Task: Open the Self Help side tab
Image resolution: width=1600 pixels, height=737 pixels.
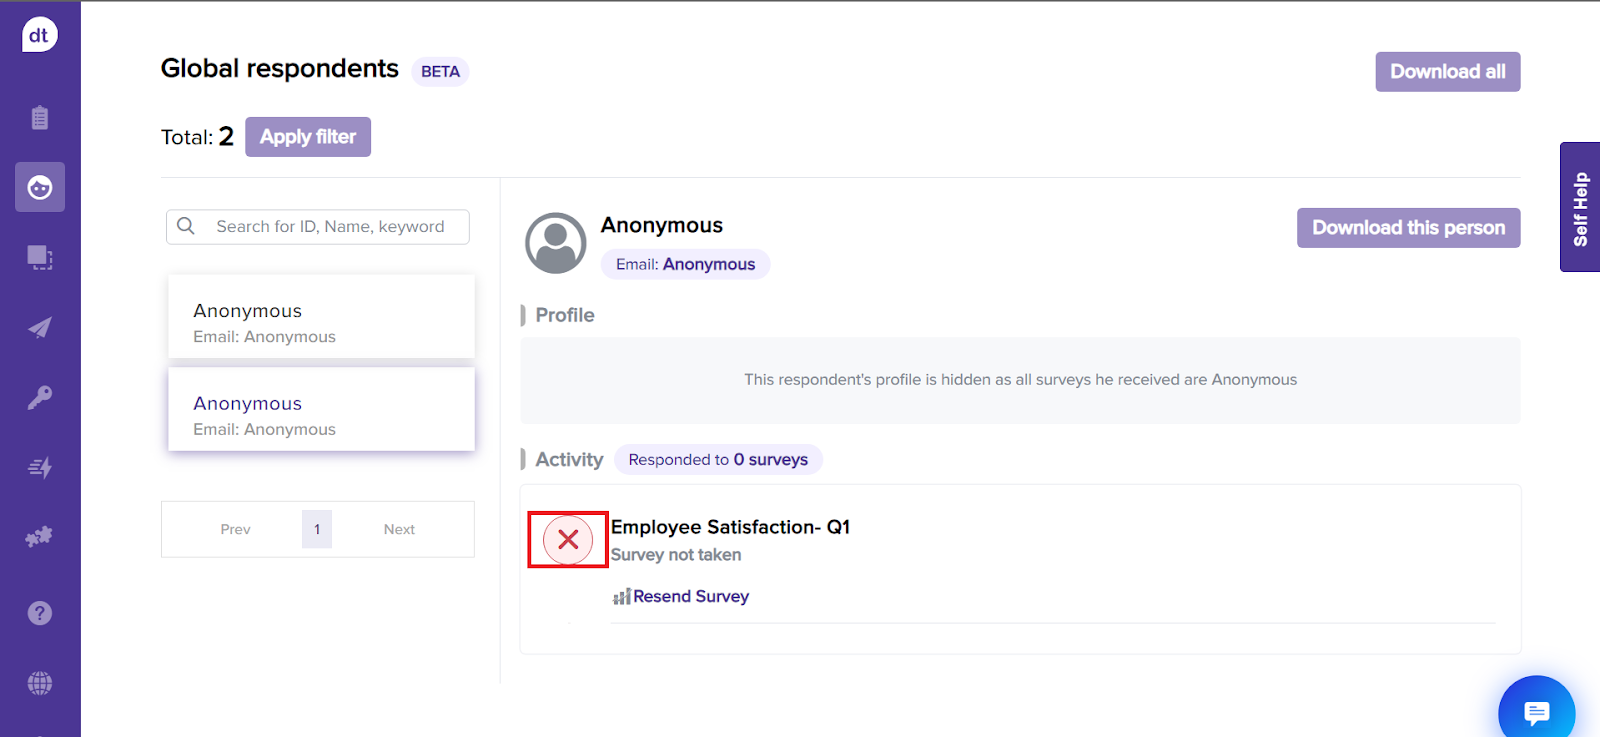Action: pyautogui.click(x=1580, y=208)
